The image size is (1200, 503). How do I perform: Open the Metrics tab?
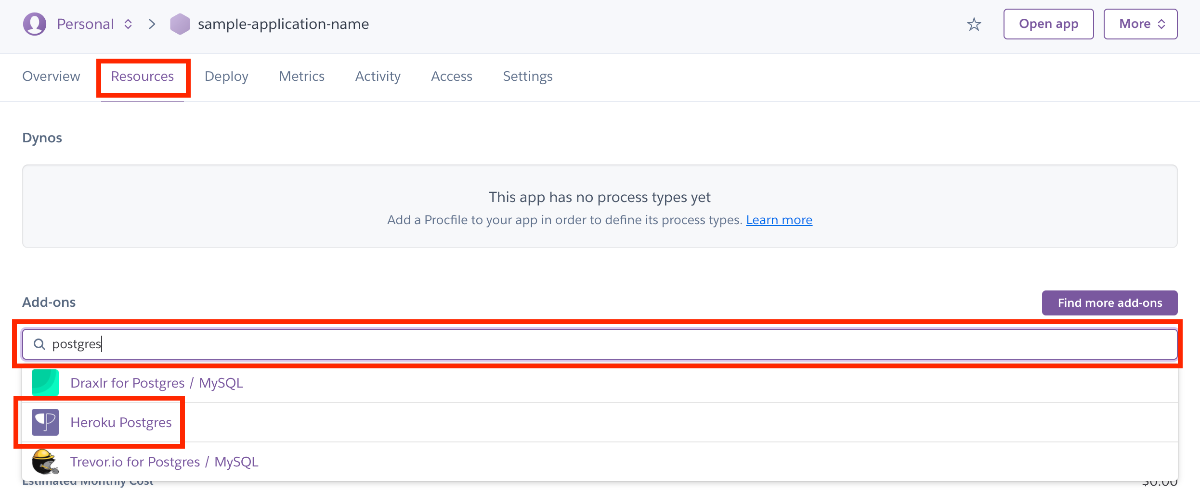click(301, 76)
